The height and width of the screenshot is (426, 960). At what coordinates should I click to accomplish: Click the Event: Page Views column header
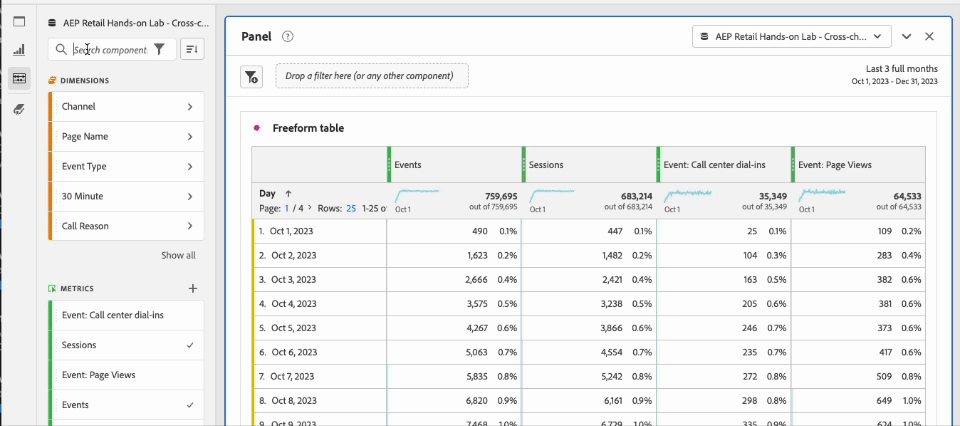pyautogui.click(x=858, y=165)
